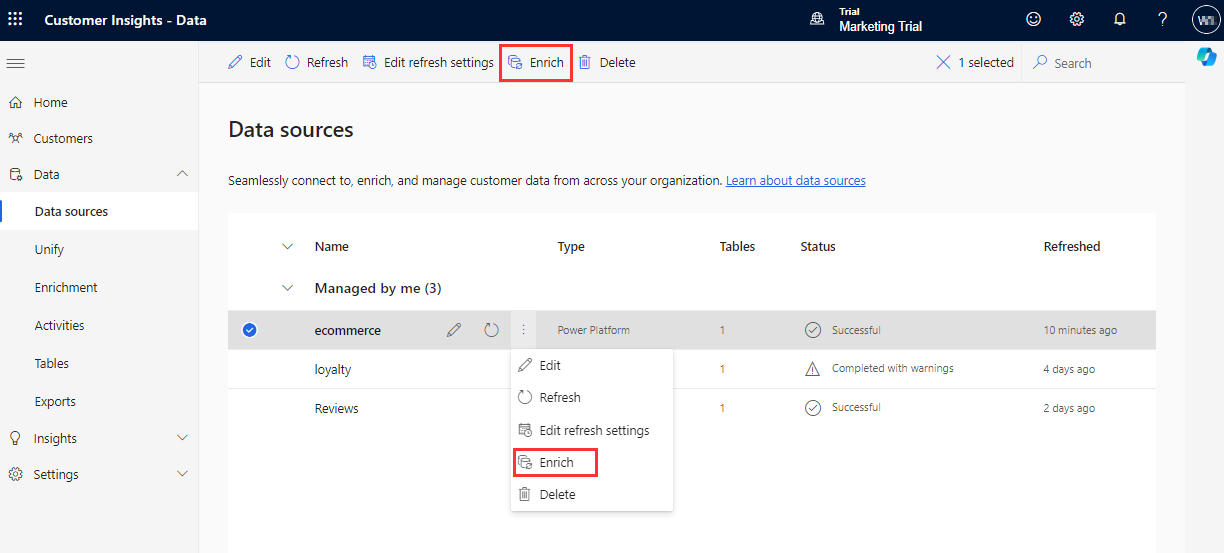The height and width of the screenshot is (553, 1224).
Task: Choose Delete from the context menu
Action: pyautogui.click(x=592, y=494)
